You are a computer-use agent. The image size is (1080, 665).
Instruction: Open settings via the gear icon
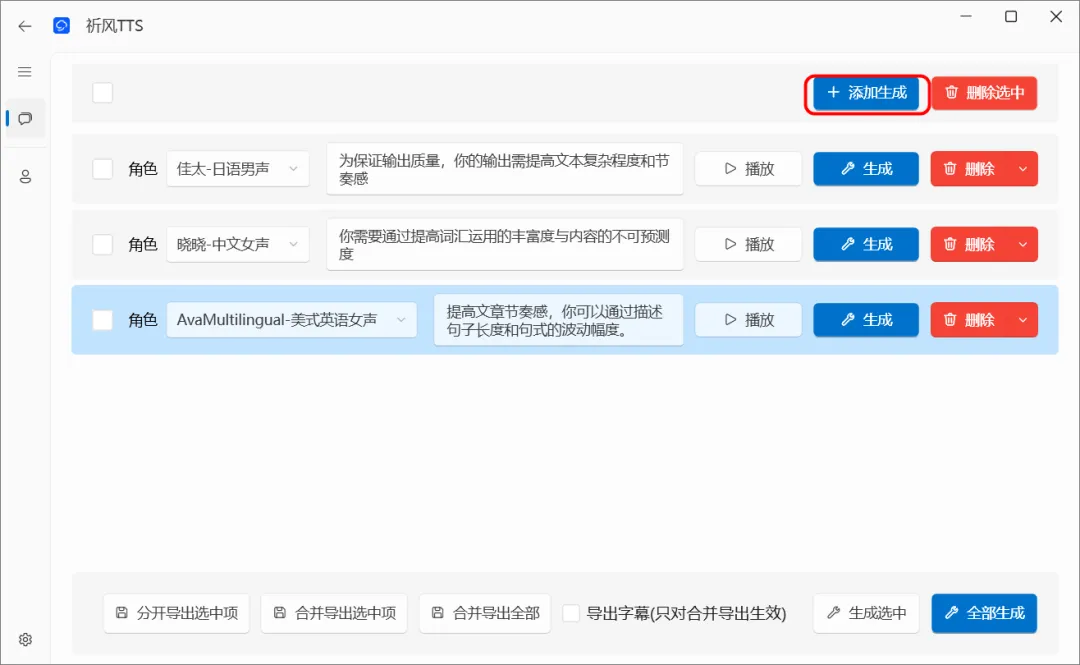click(25, 640)
